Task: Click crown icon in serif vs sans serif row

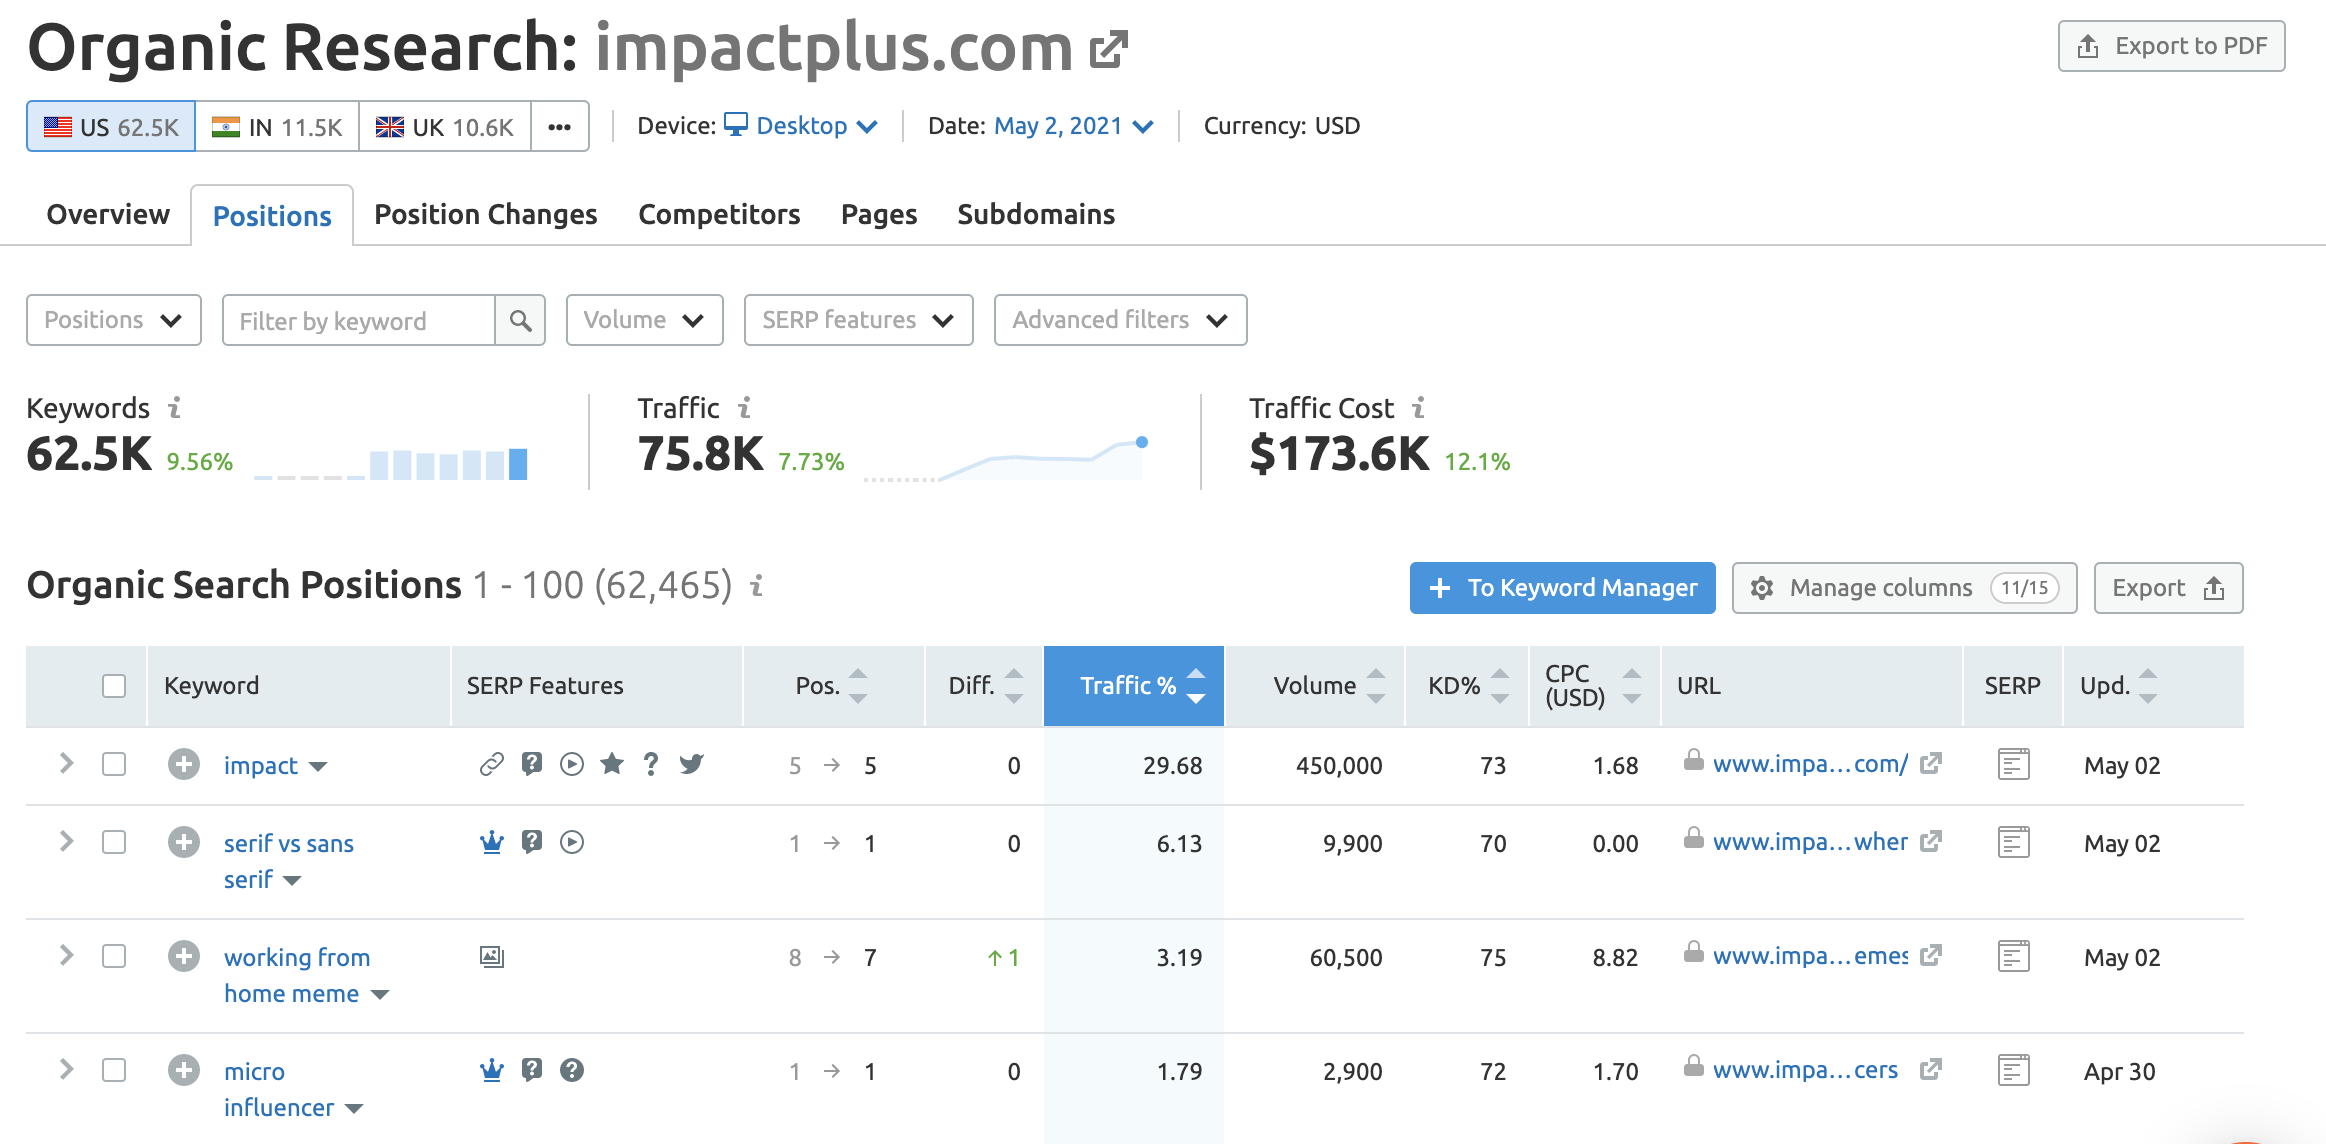Action: pyautogui.click(x=491, y=843)
